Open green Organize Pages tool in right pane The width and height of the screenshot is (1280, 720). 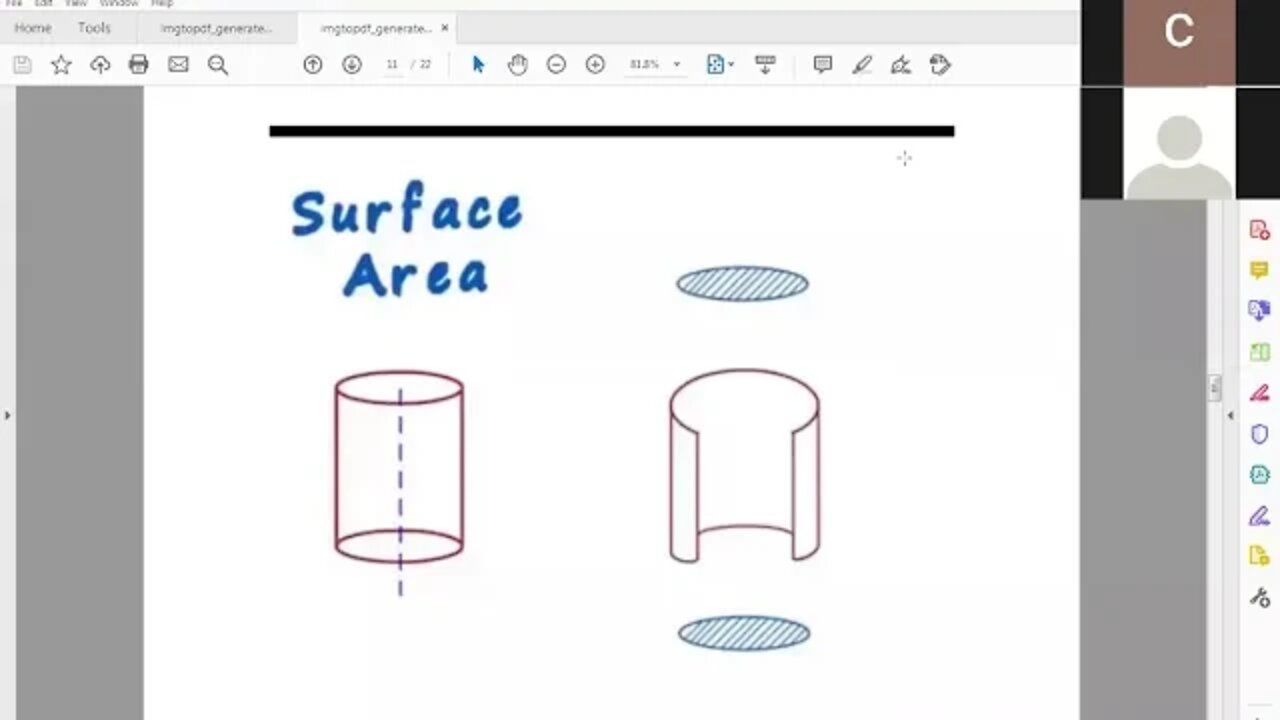tap(1259, 352)
